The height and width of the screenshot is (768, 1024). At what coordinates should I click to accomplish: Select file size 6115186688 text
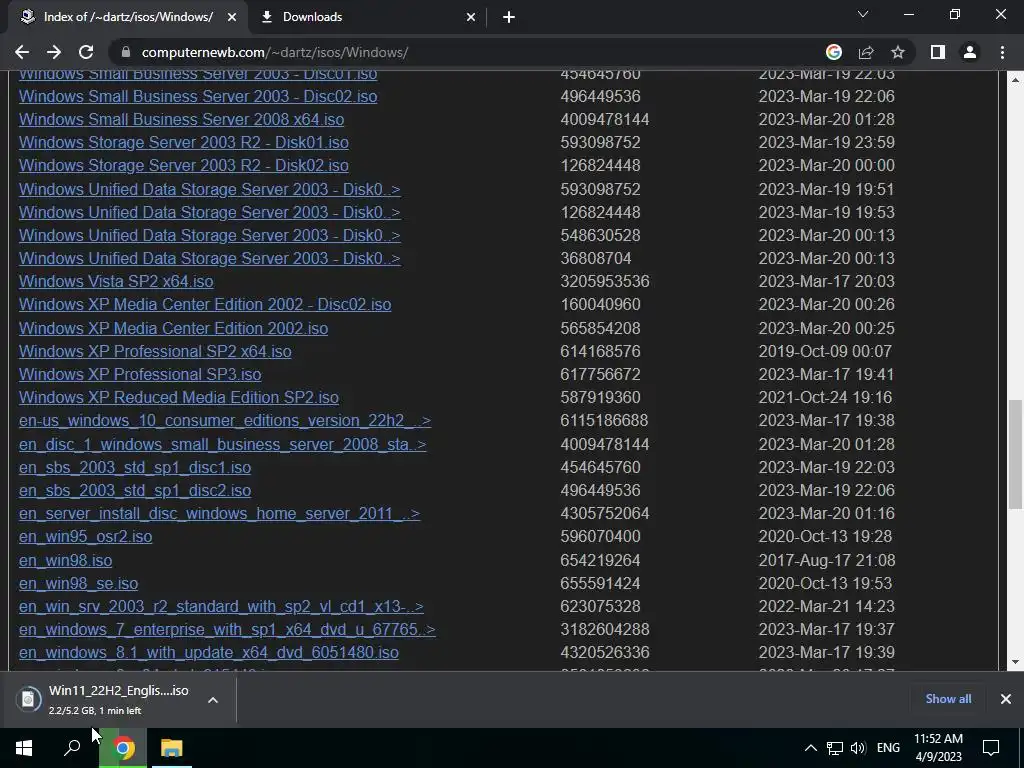(605, 421)
